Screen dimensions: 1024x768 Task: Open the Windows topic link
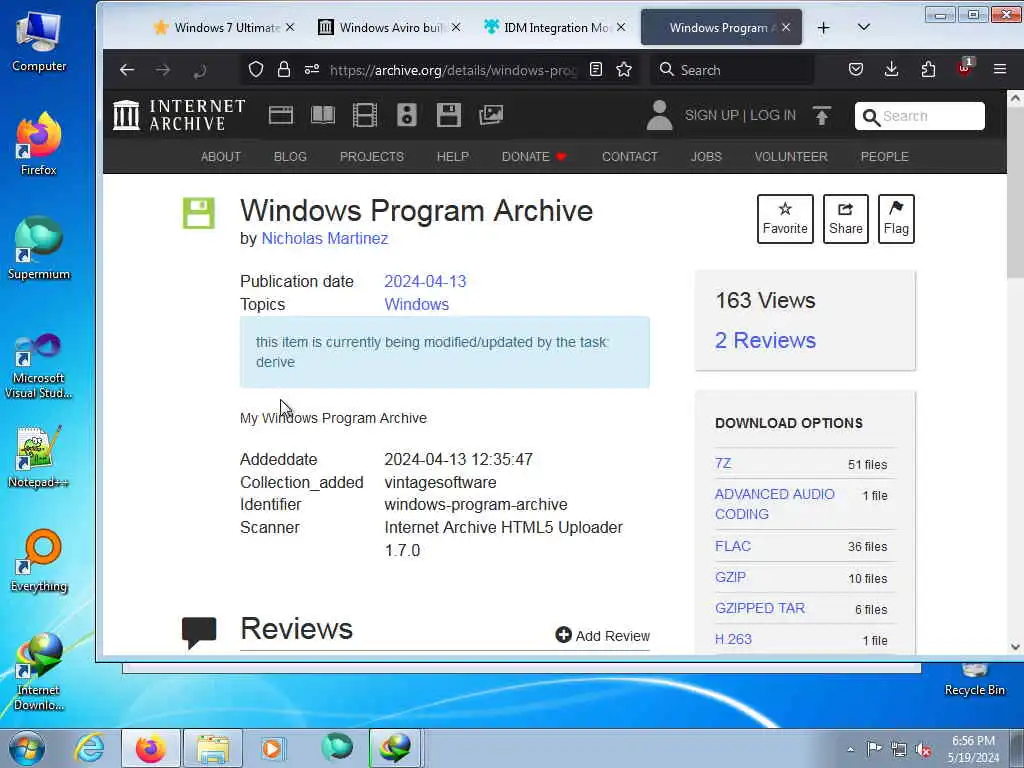point(416,304)
